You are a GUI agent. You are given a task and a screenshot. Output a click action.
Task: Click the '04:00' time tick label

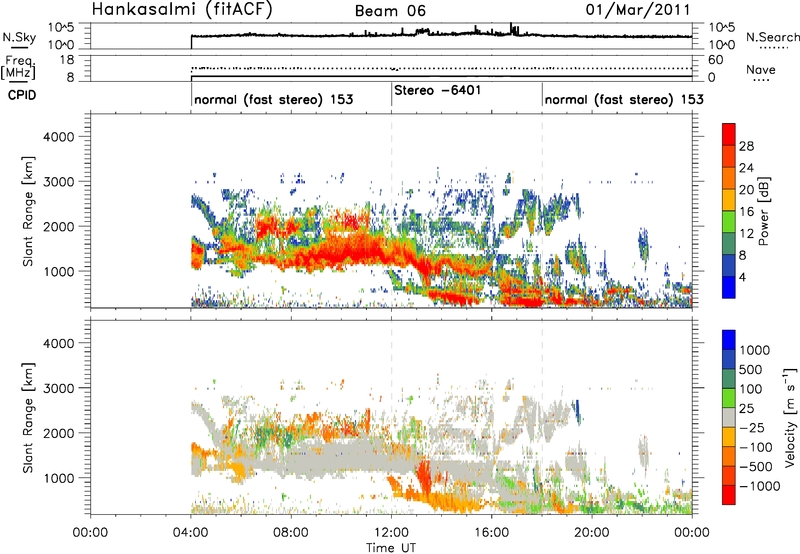(190, 533)
